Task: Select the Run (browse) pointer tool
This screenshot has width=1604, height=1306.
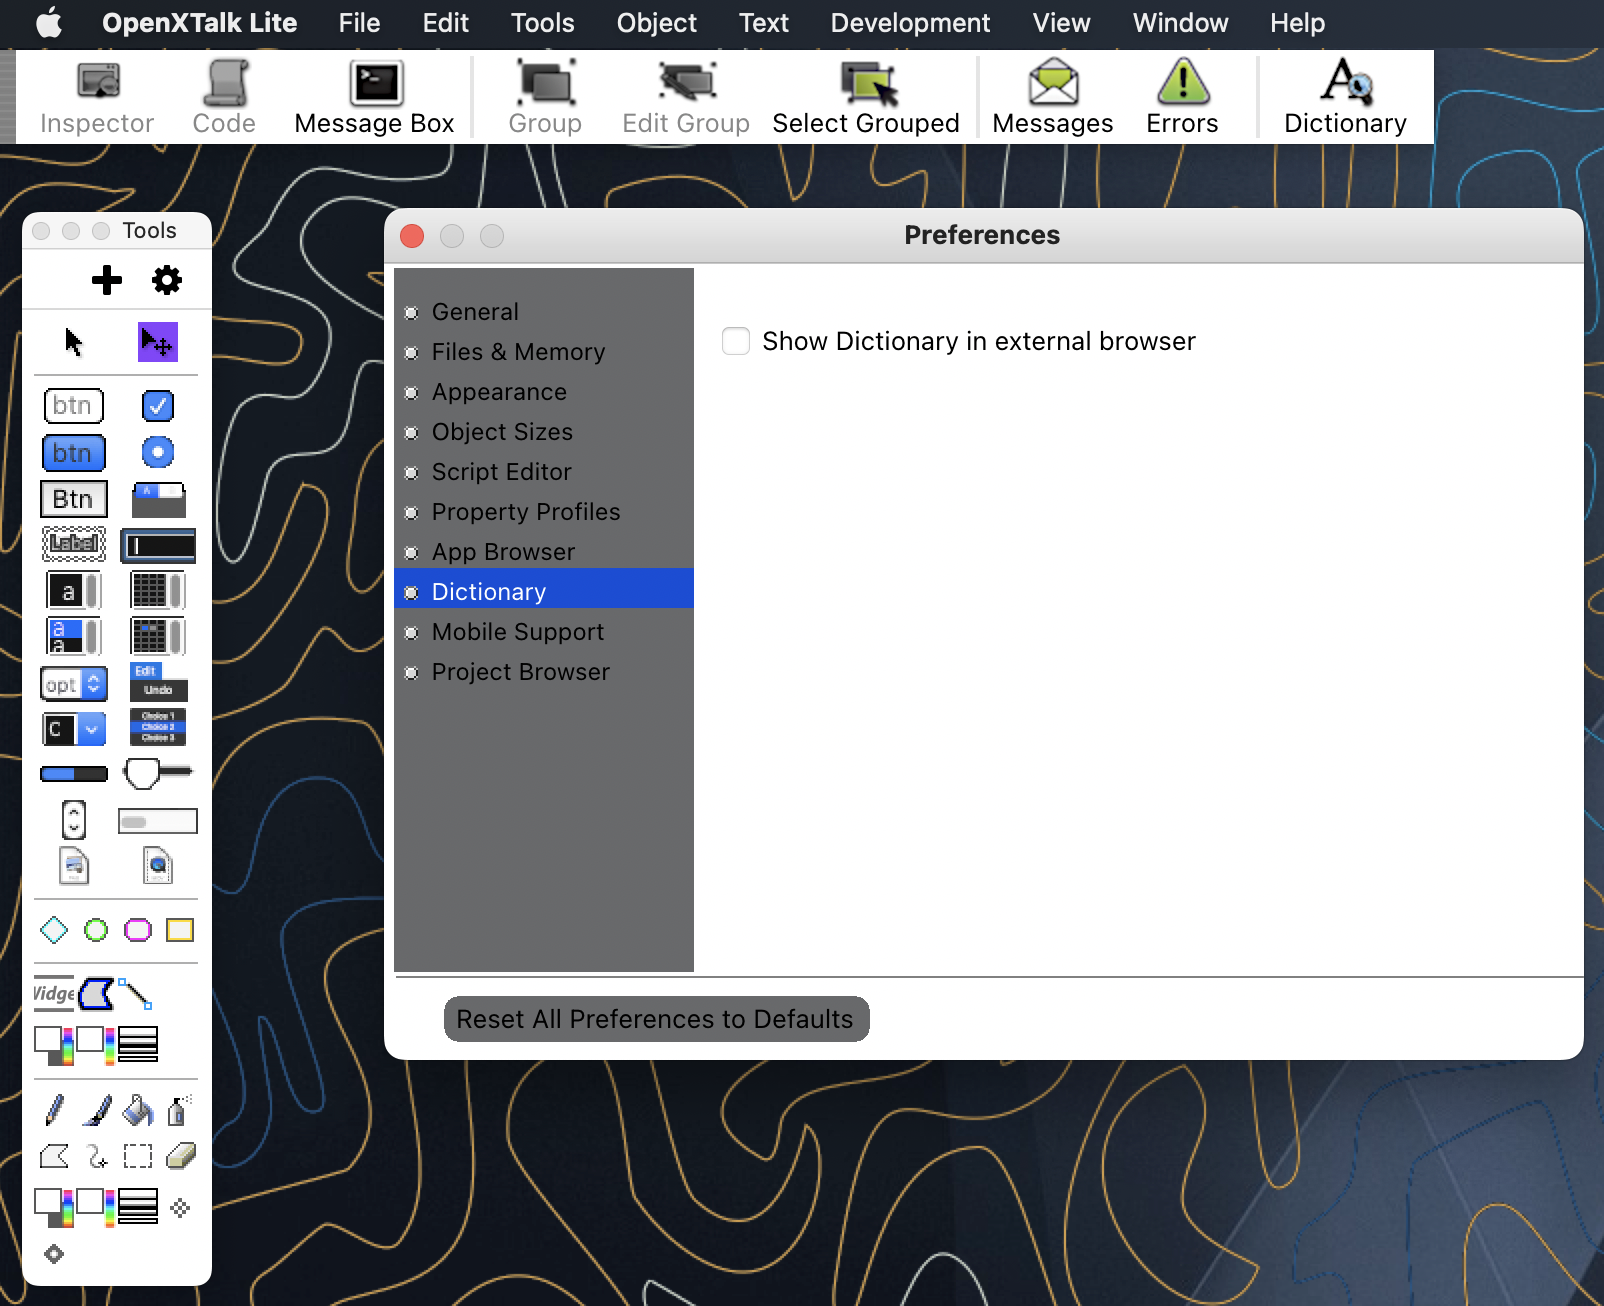Action: point(74,342)
